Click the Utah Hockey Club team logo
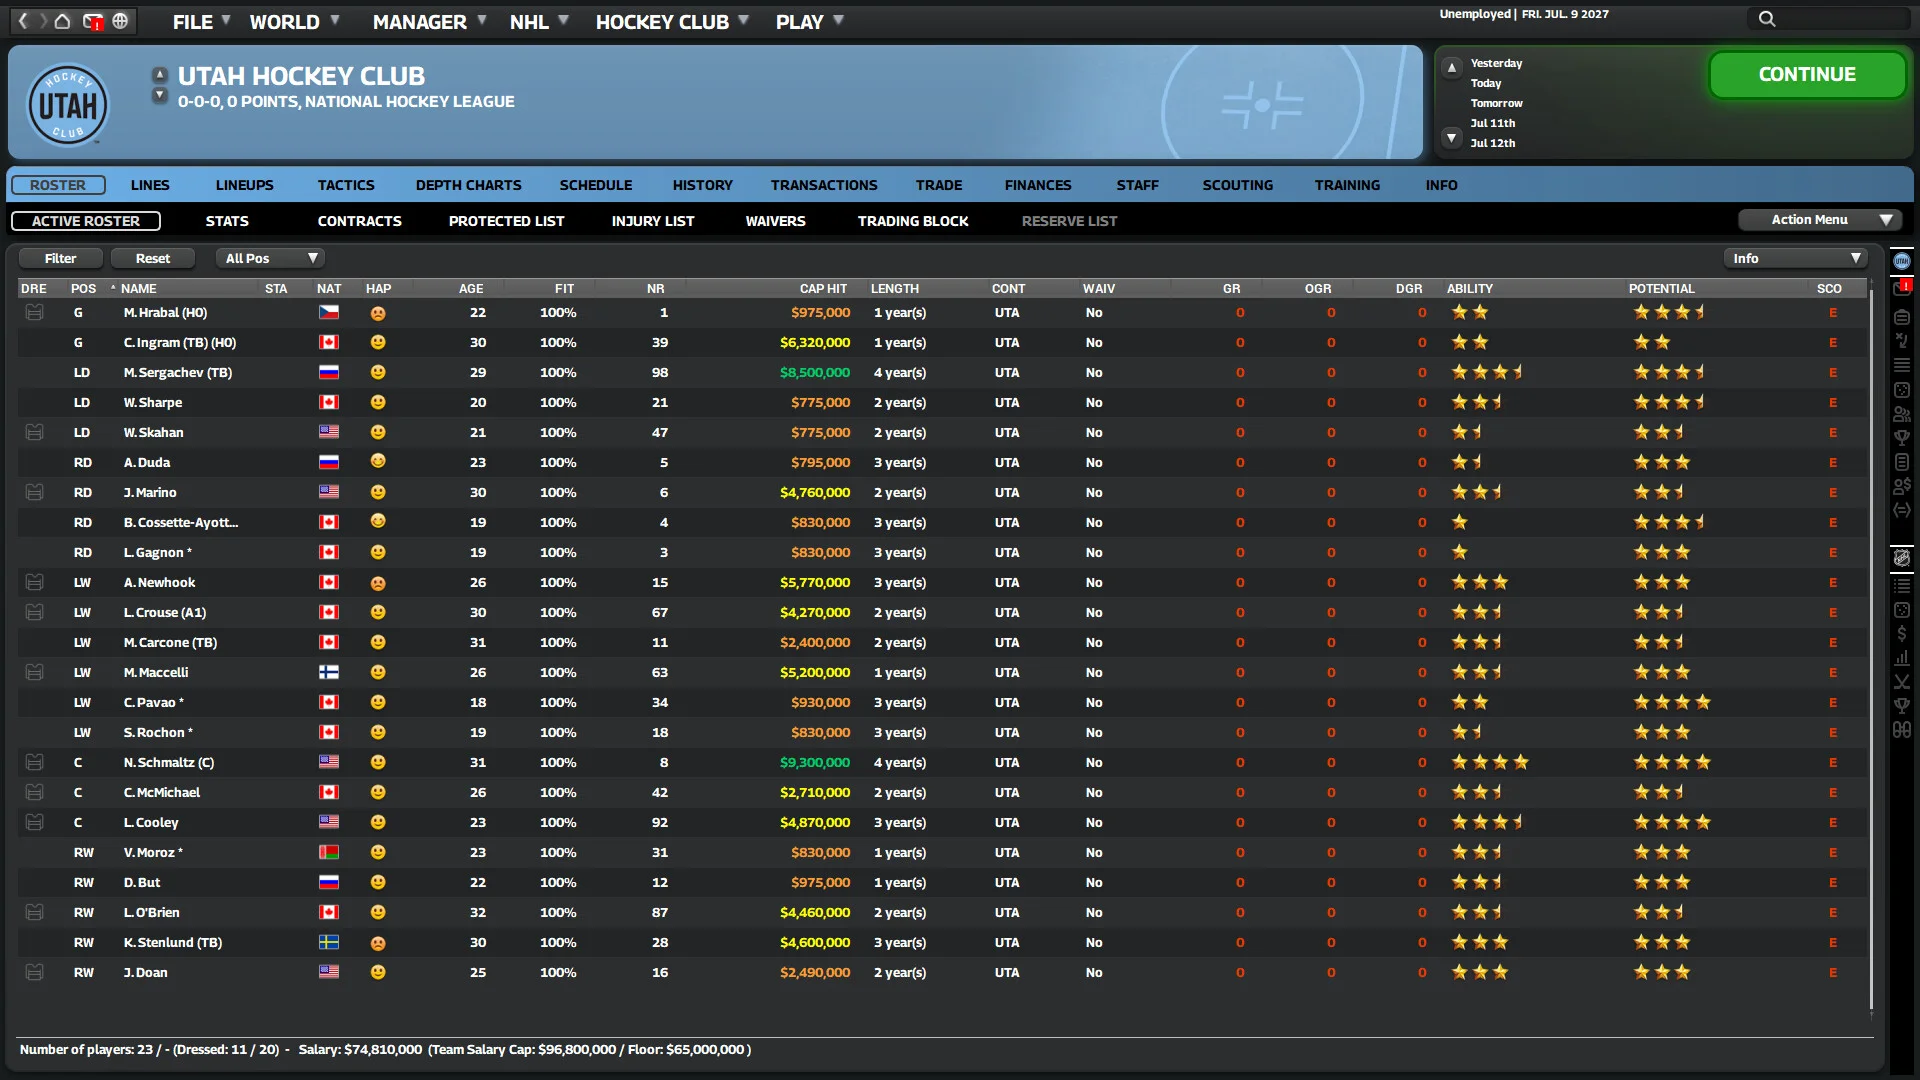 (67, 103)
